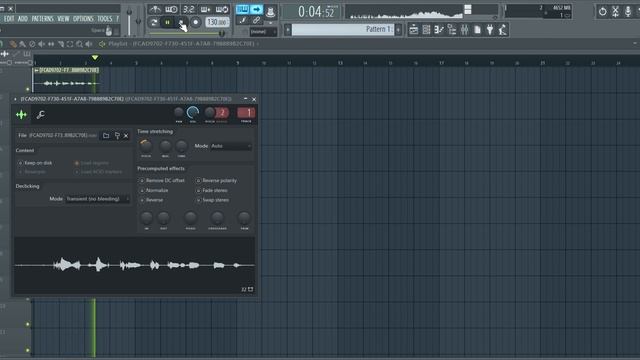Add a new pattern with plus button
This screenshot has width=640, height=360.
pos(398,29)
